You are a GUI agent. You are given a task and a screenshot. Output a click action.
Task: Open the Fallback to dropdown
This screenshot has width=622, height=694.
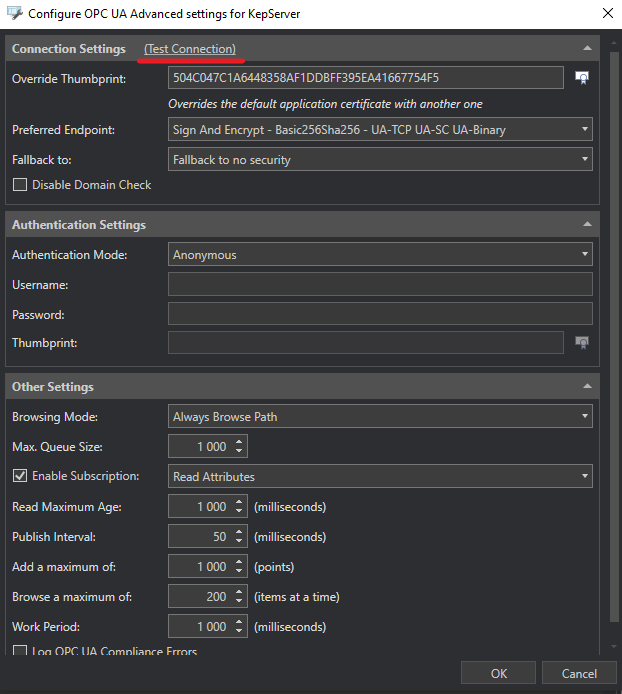tap(380, 159)
